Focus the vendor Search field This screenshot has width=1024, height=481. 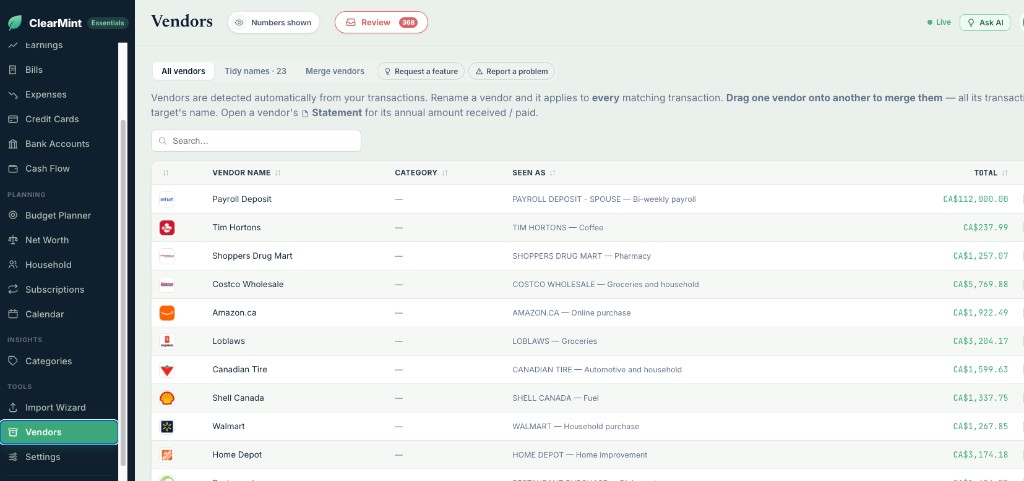pyautogui.click(x=256, y=141)
